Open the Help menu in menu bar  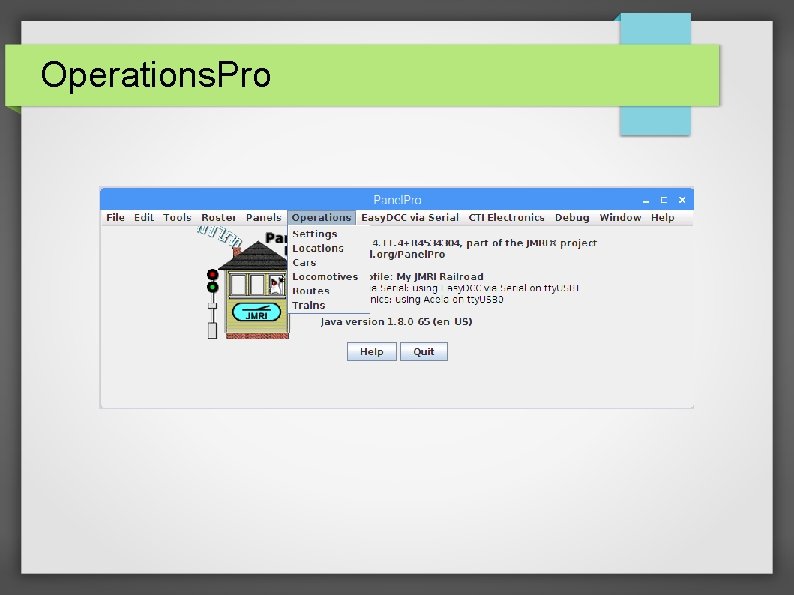coord(662,218)
